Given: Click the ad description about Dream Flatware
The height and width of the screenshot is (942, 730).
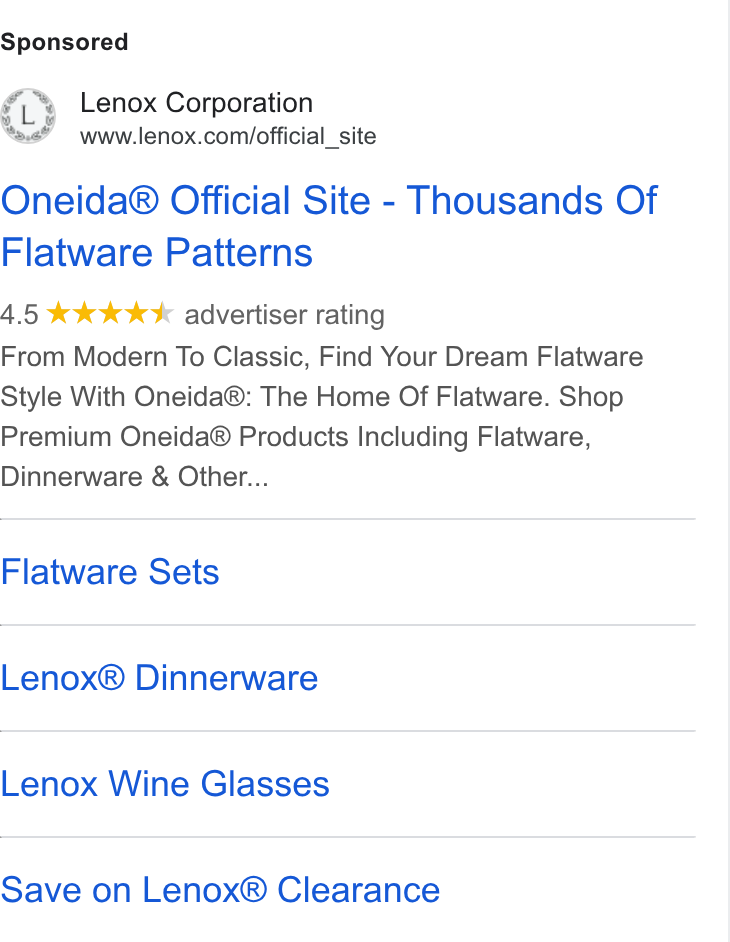Looking at the screenshot, I should click(x=321, y=416).
